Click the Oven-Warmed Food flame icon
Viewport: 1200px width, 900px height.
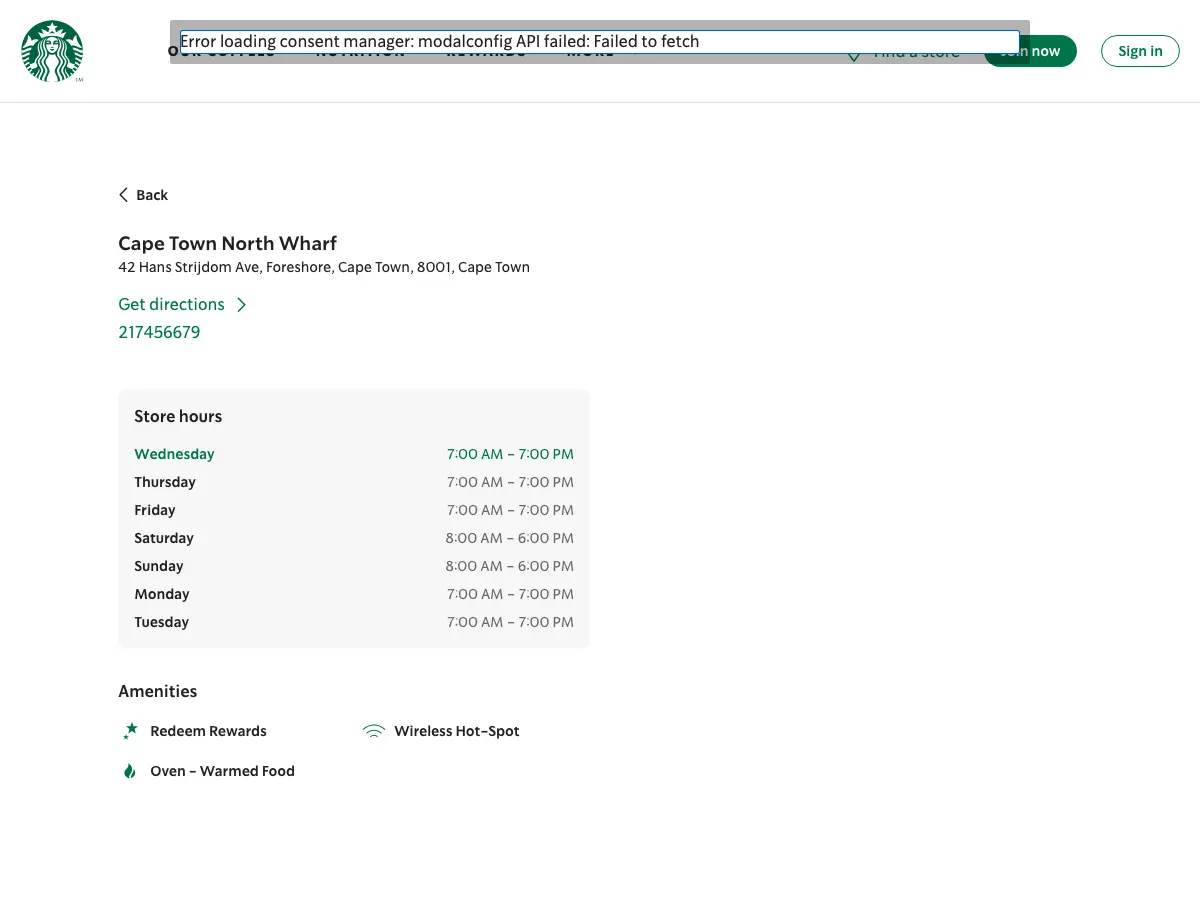[x=129, y=771]
